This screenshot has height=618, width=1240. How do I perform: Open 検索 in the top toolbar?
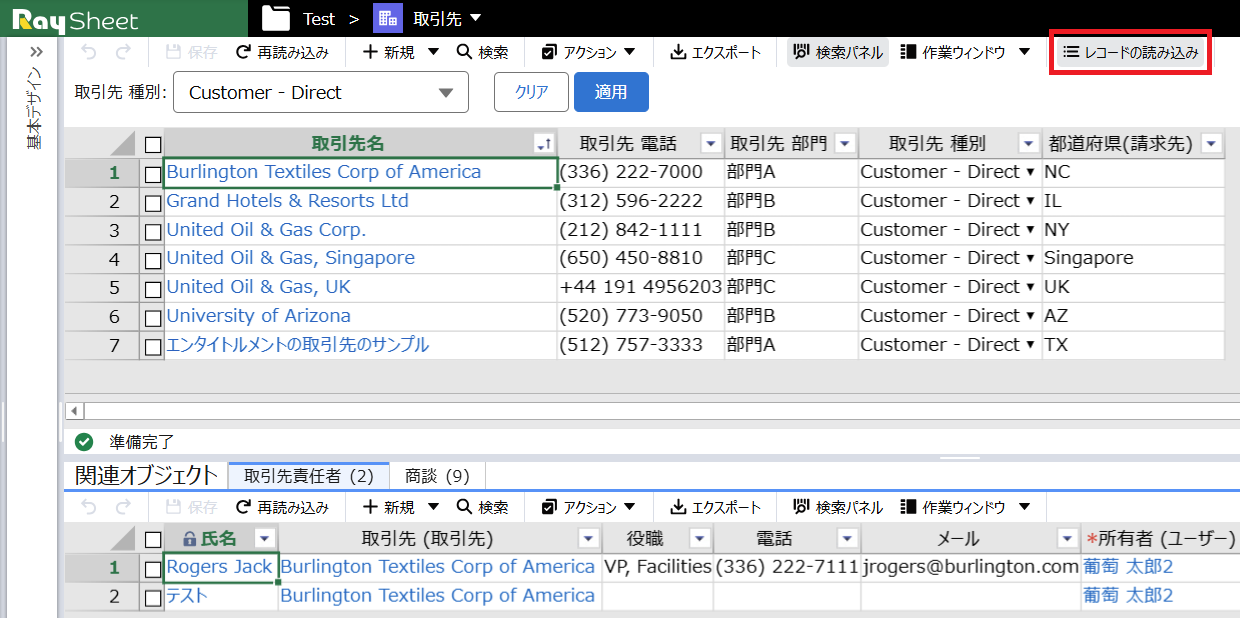click(483, 52)
